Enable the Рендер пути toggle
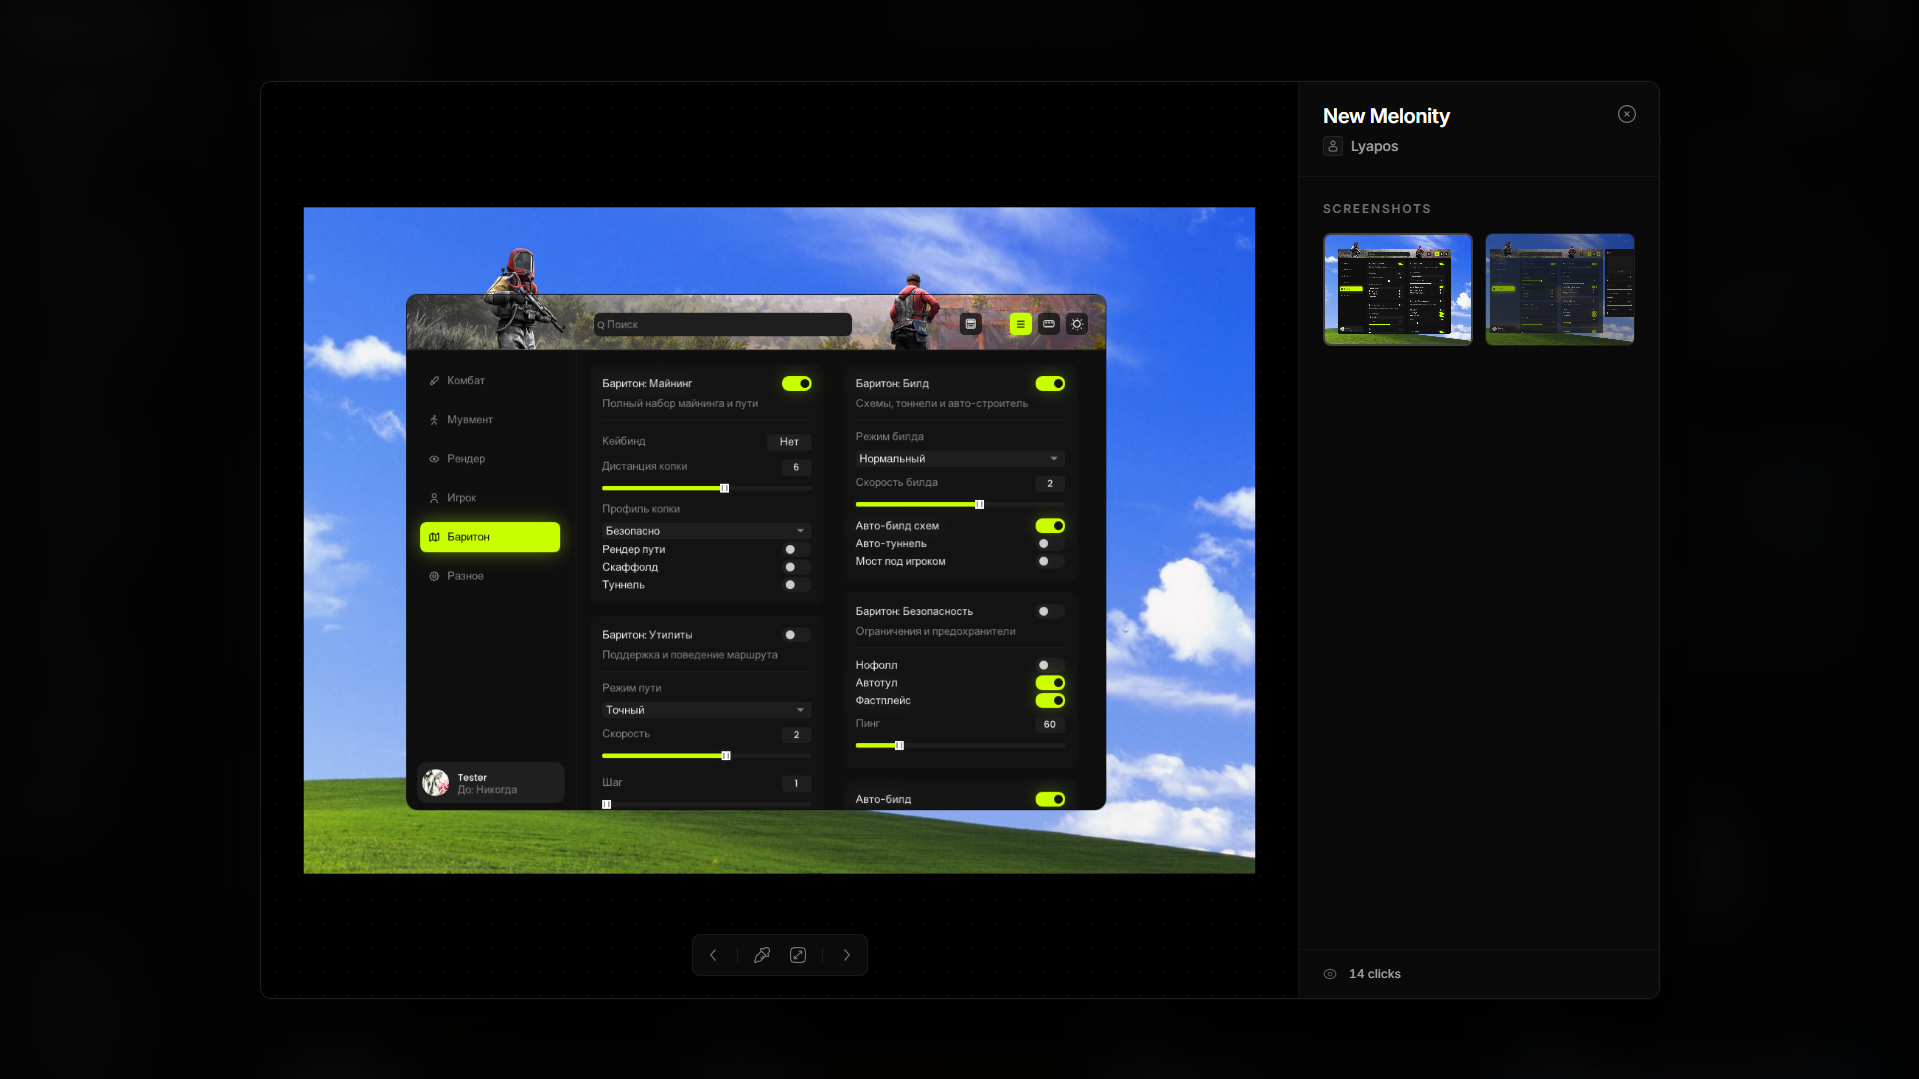1919x1079 pixels. (795, 549)
